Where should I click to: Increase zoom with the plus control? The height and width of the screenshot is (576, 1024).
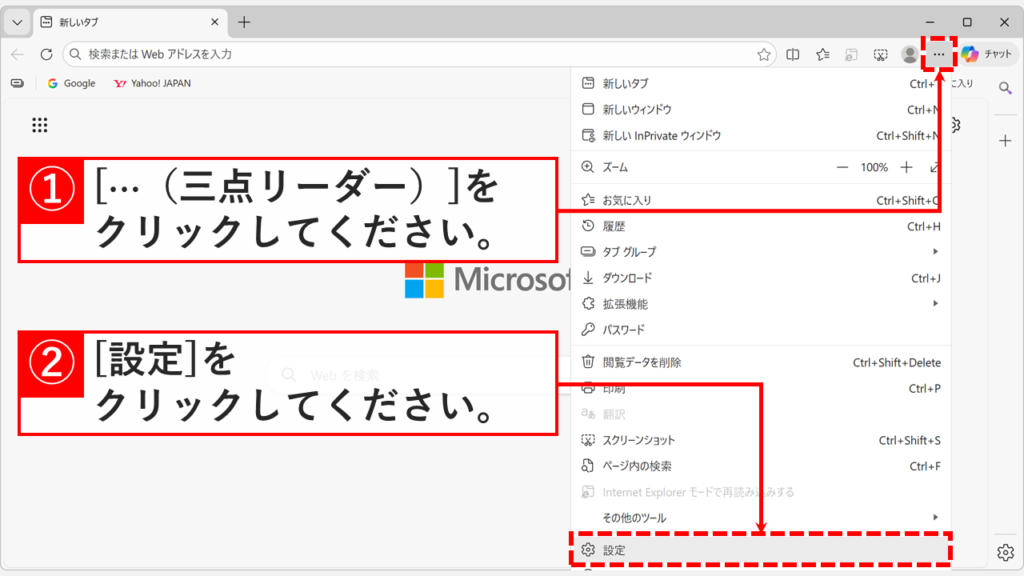(905, 167)
